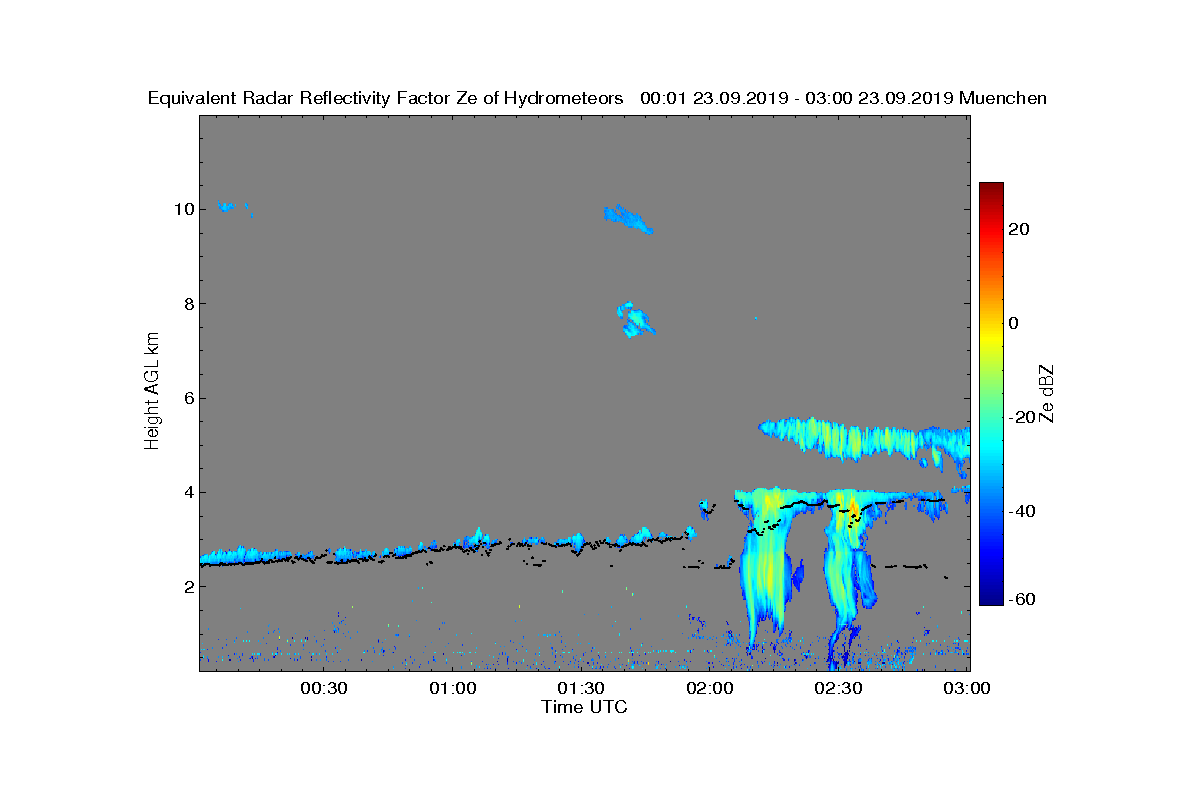Image resolution: width=1200 pixels, height=800 pixels.
Task: Click the cloud echo near 10 km at 01:40
Action: click(x=628, y=217)
